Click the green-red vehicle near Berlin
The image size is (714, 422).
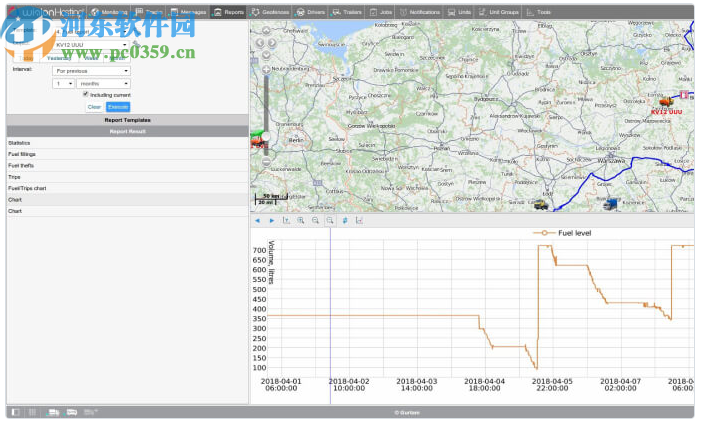pyautogui.click(x=258, y=138)
